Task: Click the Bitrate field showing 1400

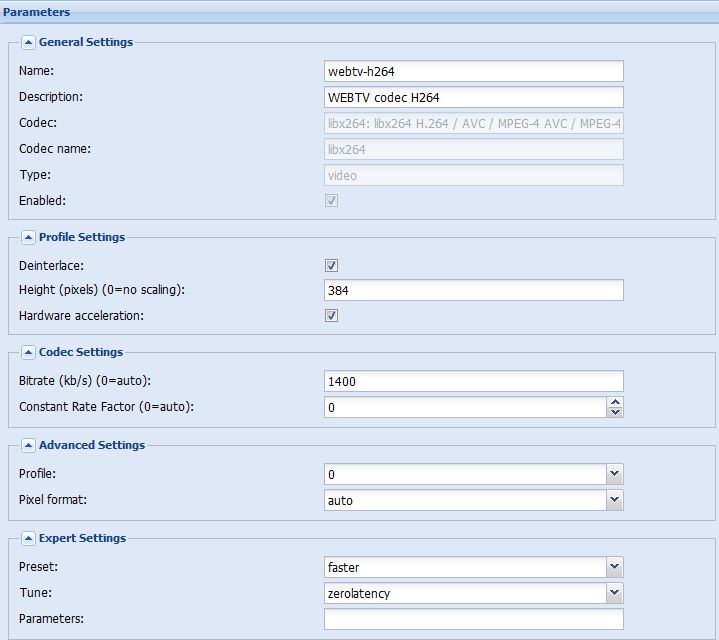Action: (x=474, y=381)
